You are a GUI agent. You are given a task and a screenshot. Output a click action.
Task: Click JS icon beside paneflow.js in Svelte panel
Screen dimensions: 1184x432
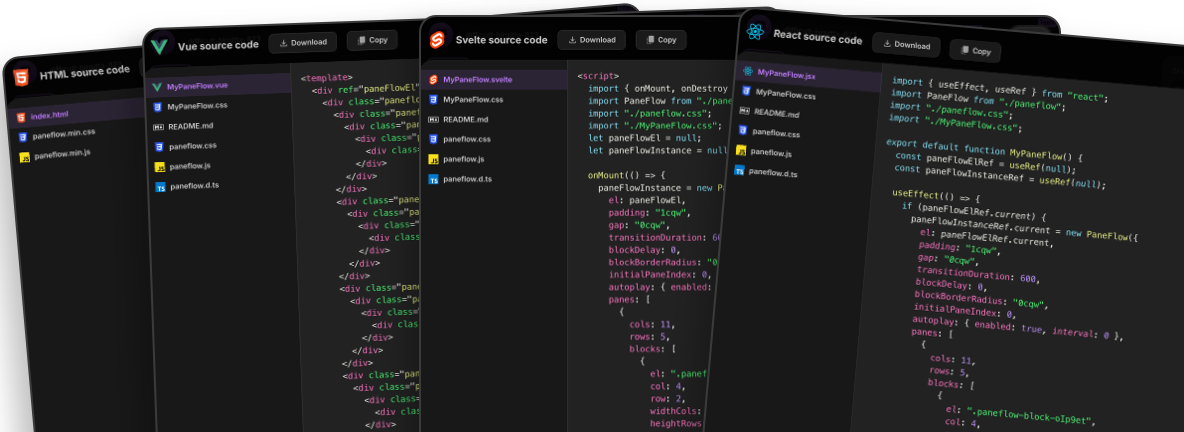click(x=433, y=159)
